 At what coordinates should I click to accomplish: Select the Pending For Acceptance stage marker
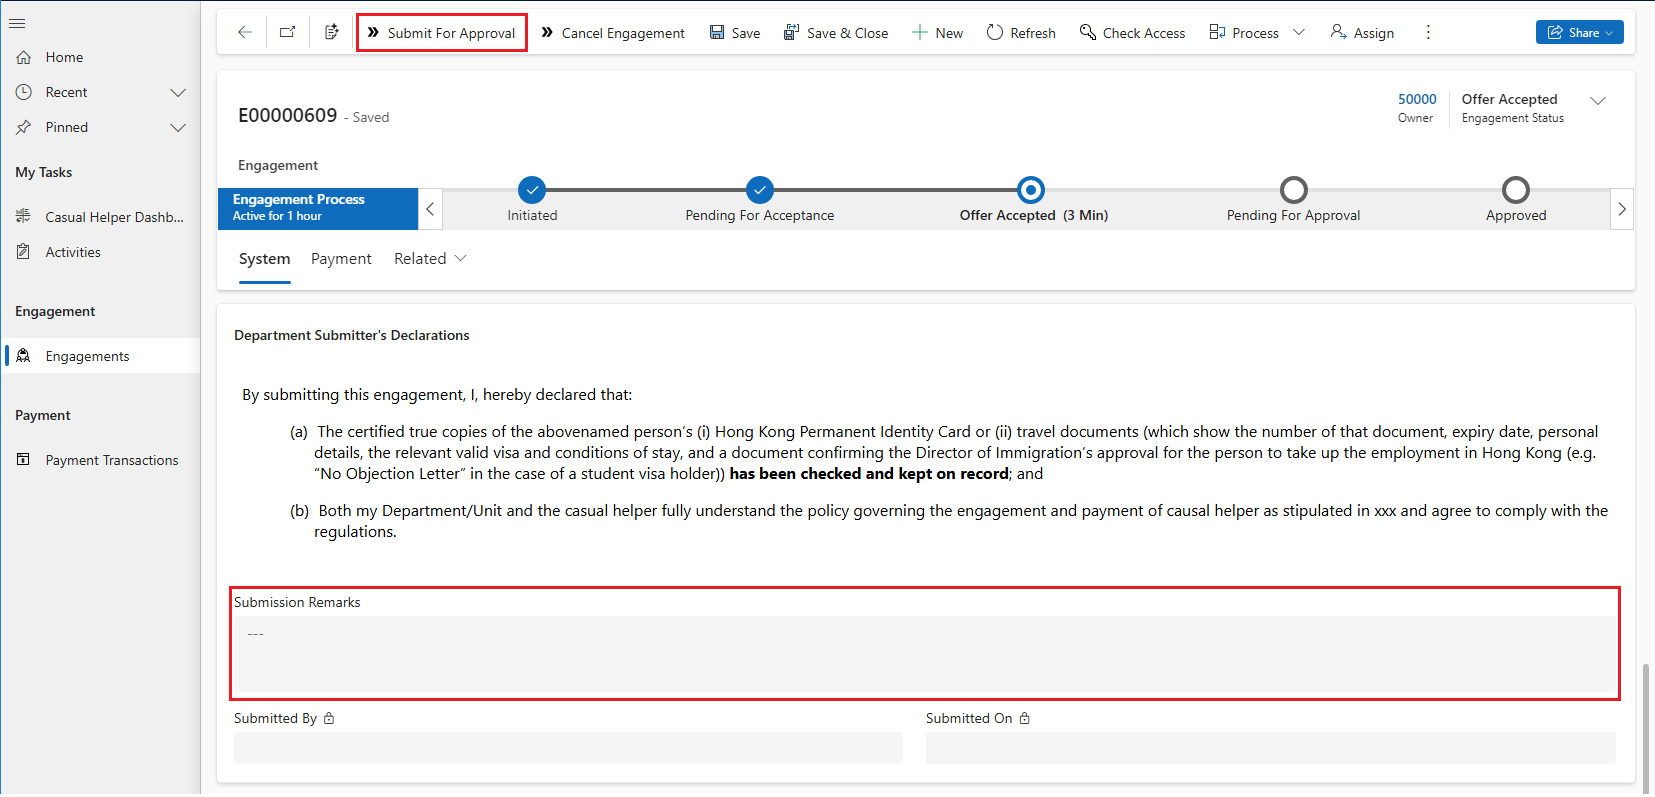(760, 189)
